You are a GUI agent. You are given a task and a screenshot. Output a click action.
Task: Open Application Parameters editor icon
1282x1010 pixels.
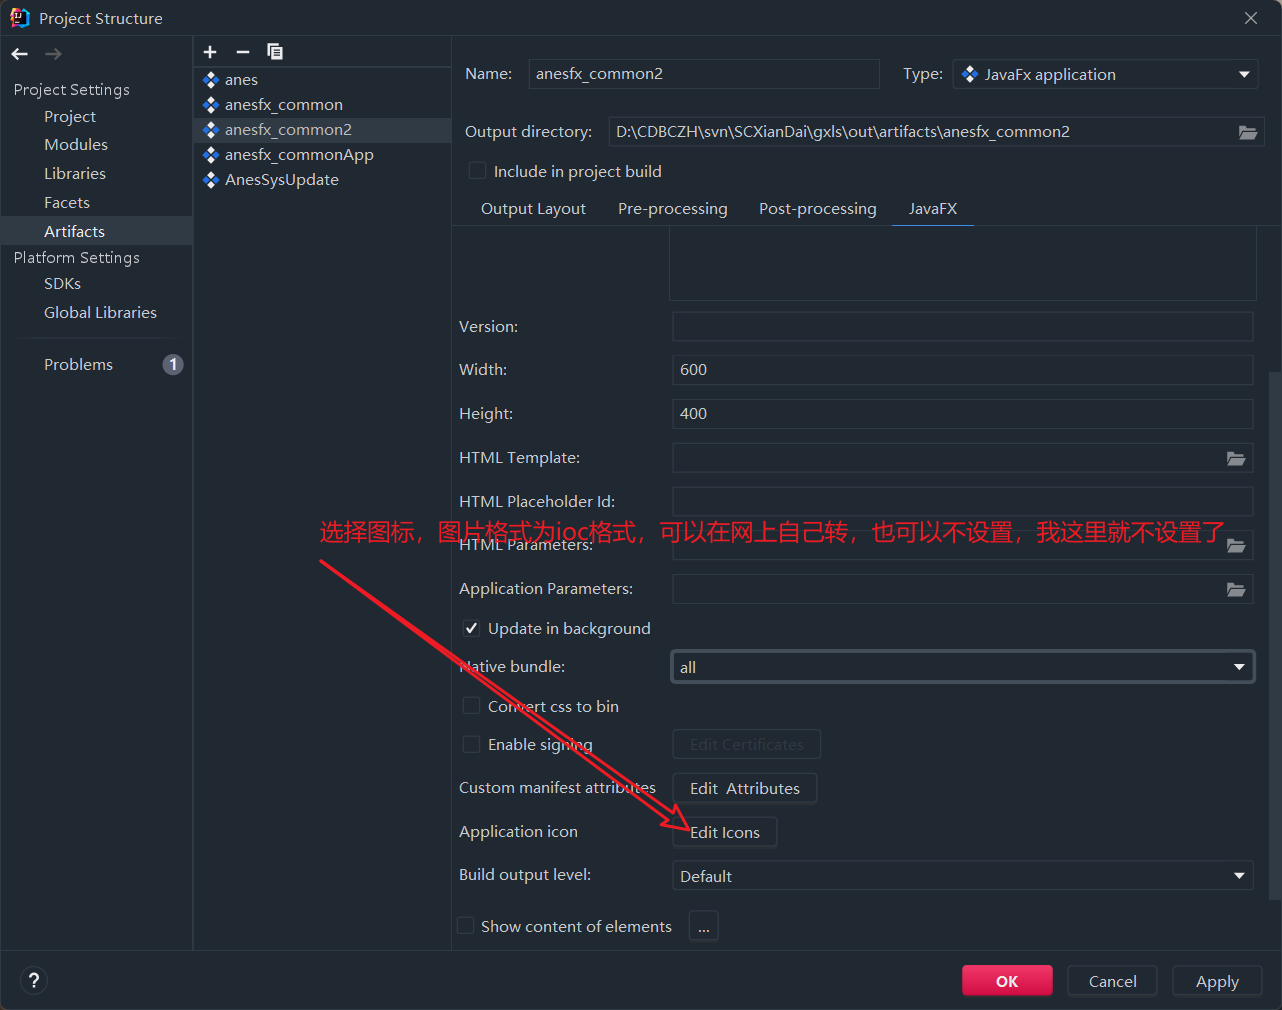(1236, 590)
